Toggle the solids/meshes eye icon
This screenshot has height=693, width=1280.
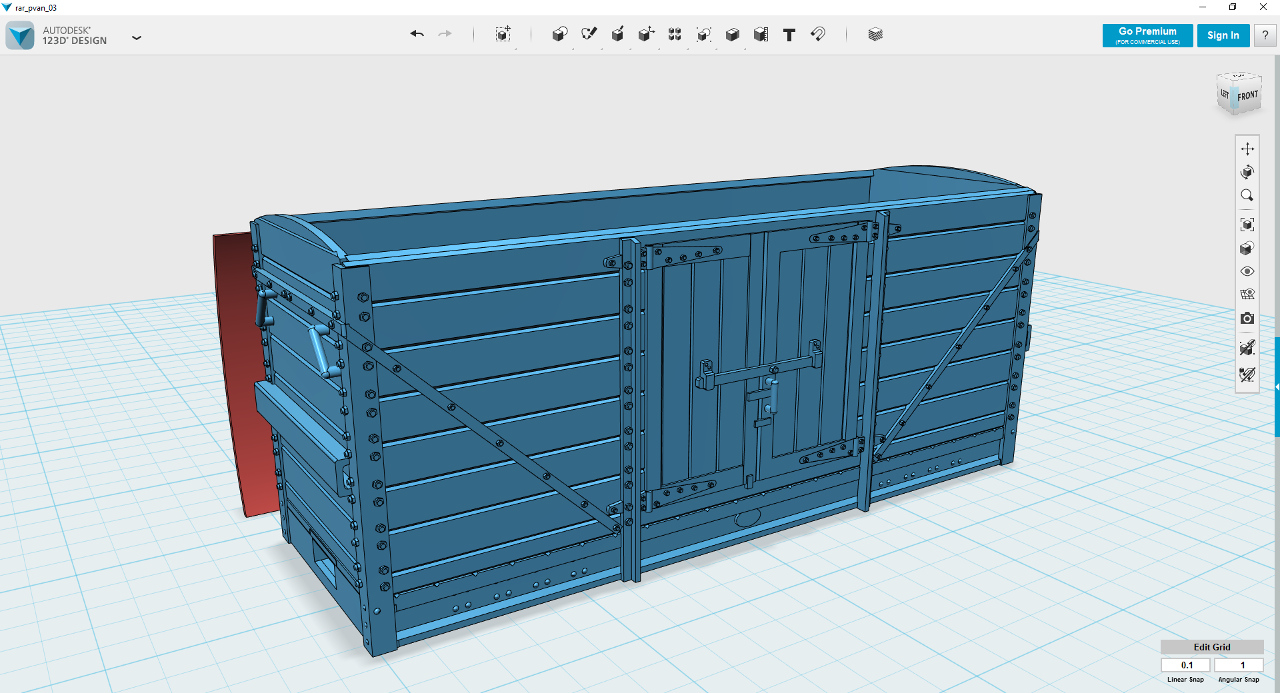1247,272
